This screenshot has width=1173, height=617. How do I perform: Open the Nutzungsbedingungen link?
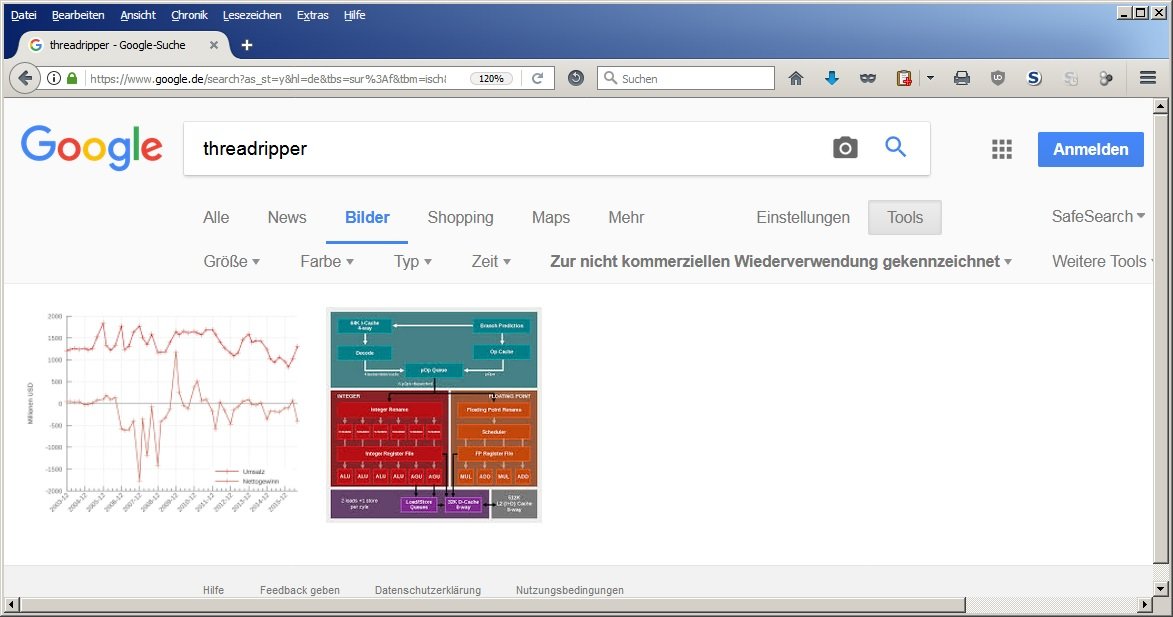570,590
